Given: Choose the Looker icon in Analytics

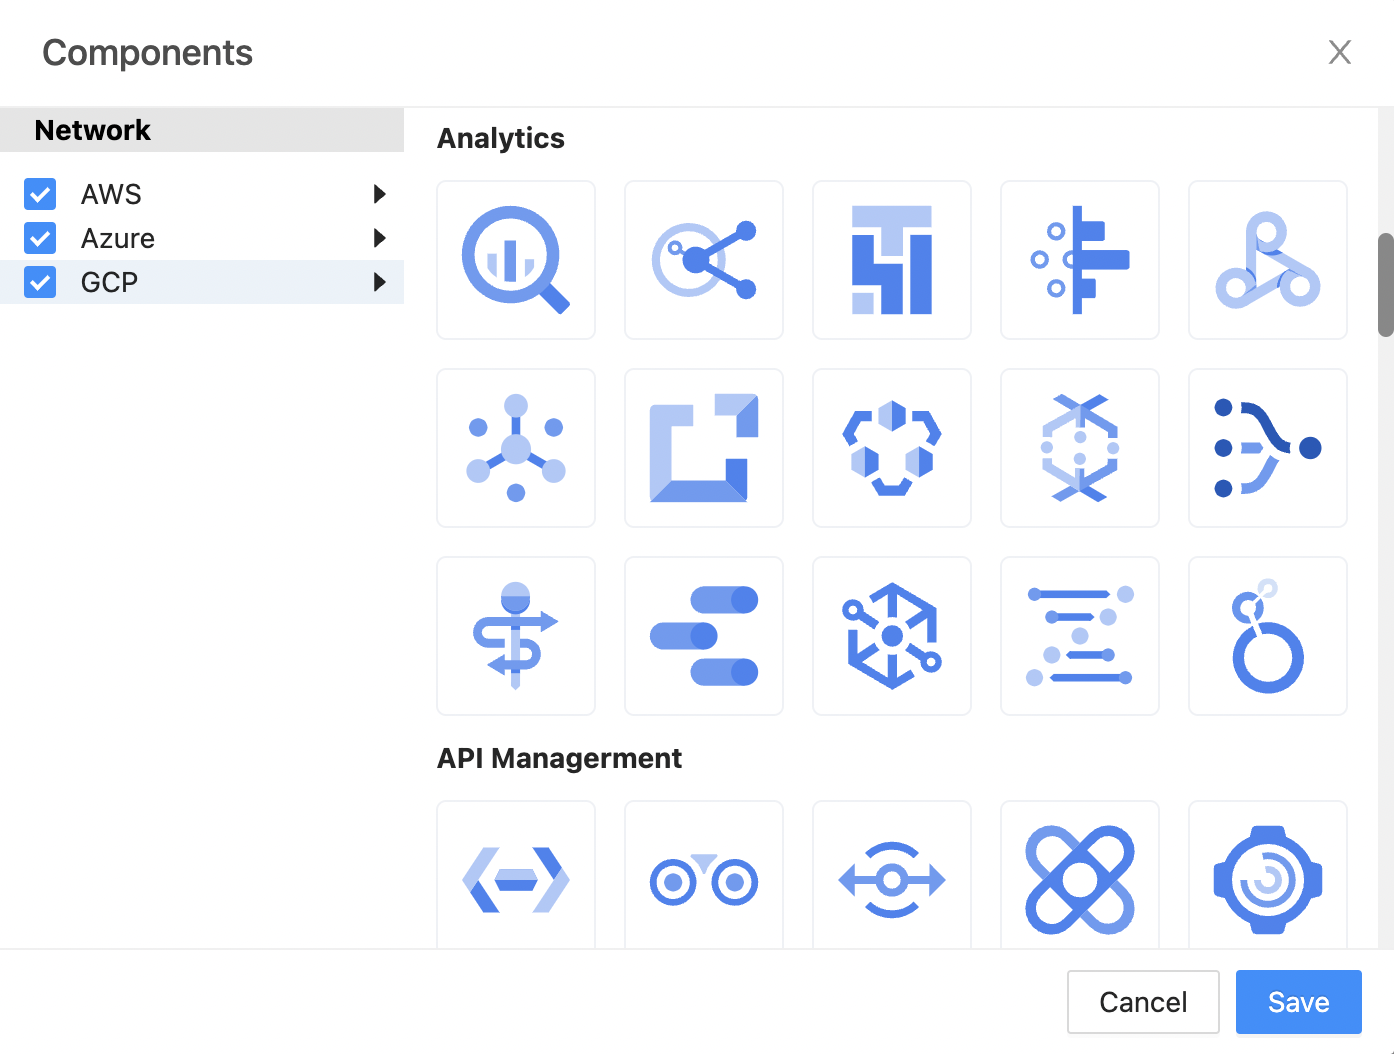Looking at the screenshot, I should click(1267, 636).
